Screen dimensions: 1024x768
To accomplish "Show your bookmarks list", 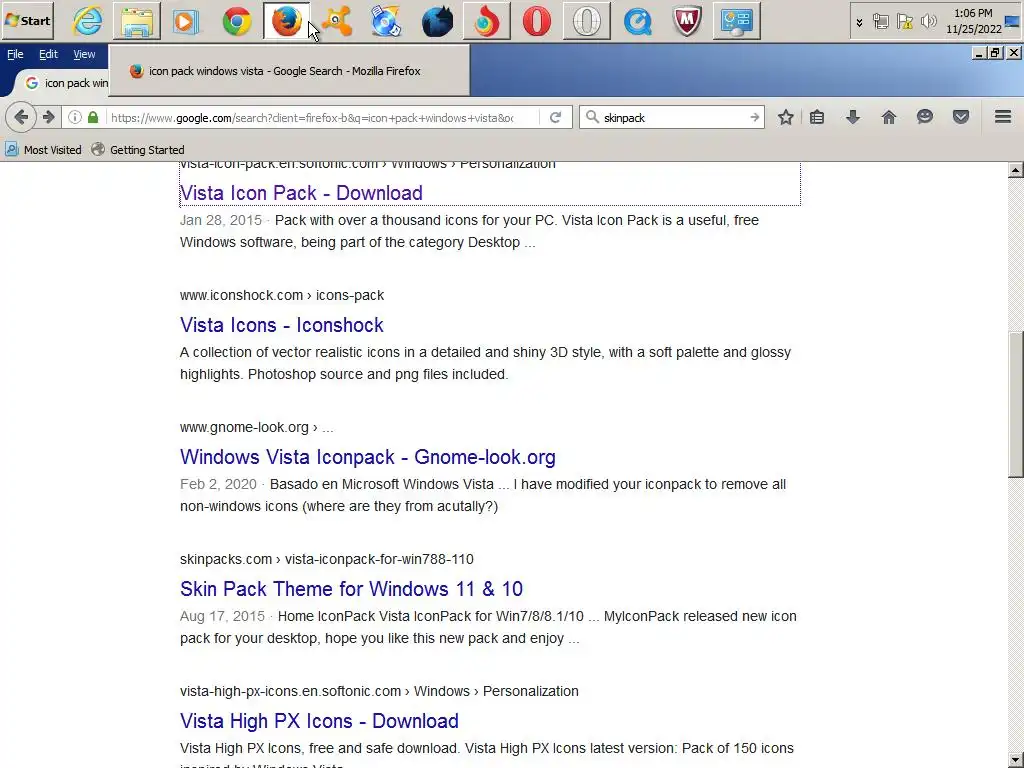I will pyautogui.click(x=817, y=118).
